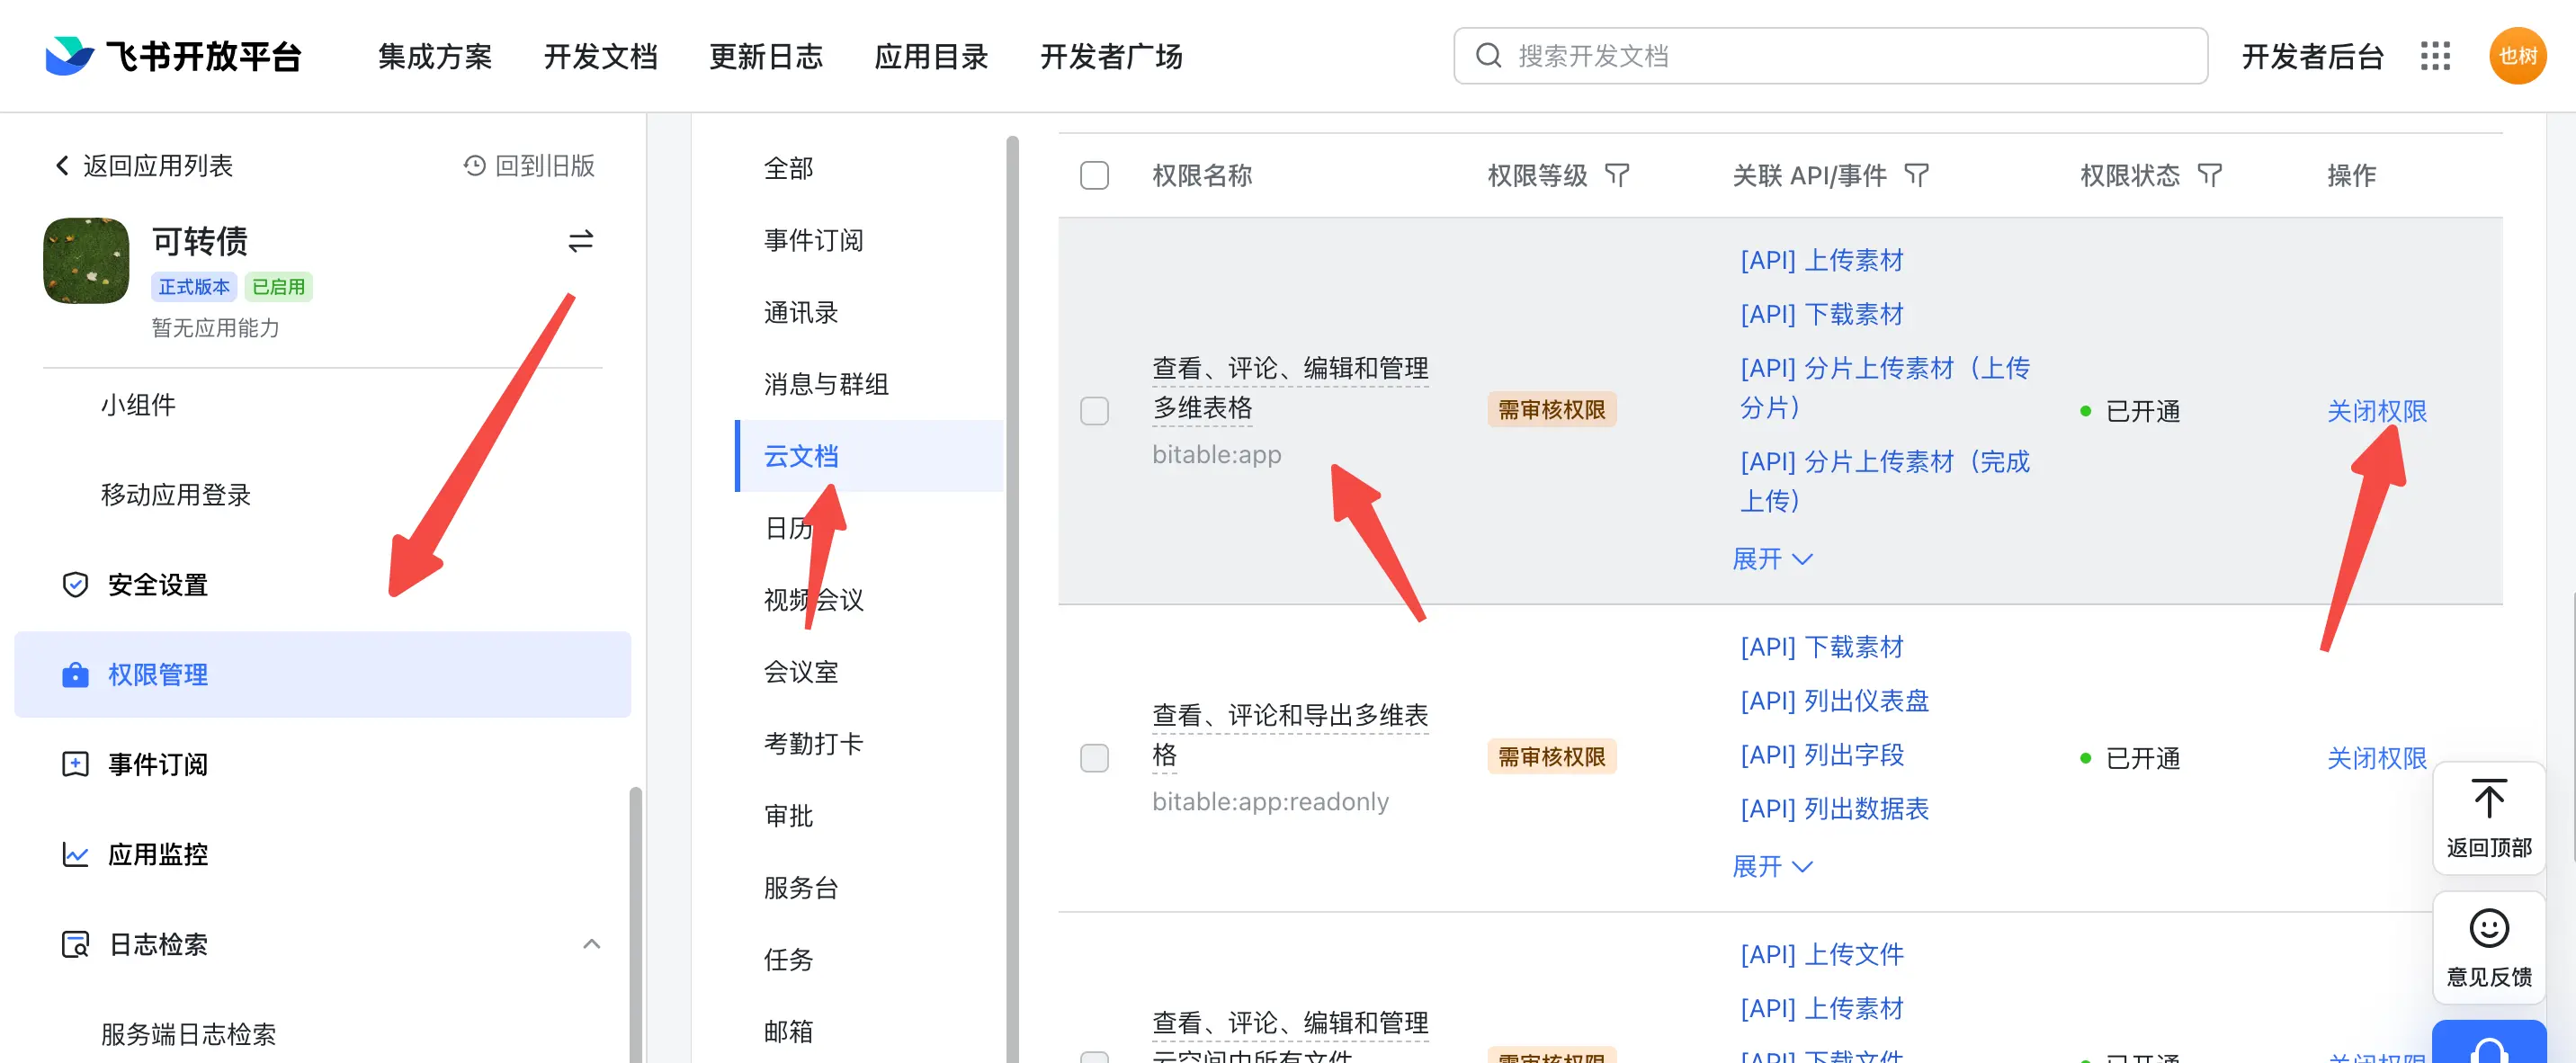The image size is (2576, 1063).
Task: Expand API list for bitable:app:readonly row
Action: click(1771, 866)
